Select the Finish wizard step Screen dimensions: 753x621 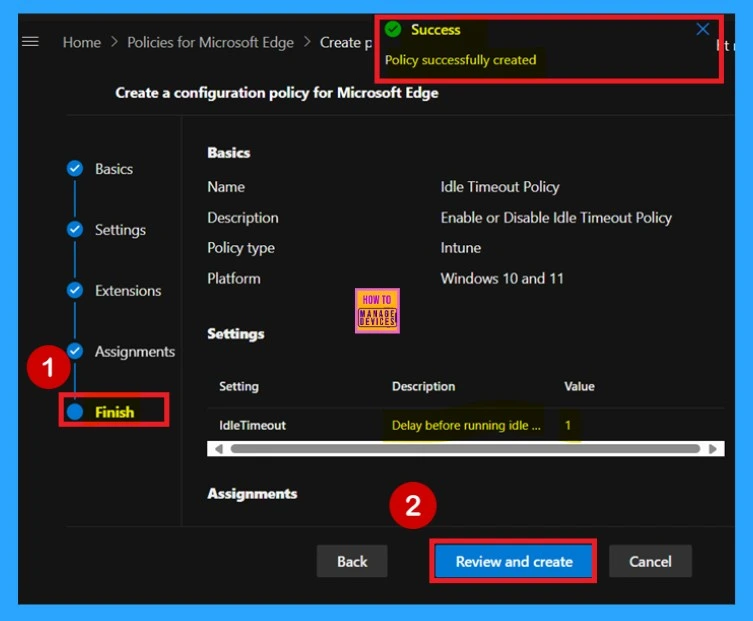[x=114, y=412]
